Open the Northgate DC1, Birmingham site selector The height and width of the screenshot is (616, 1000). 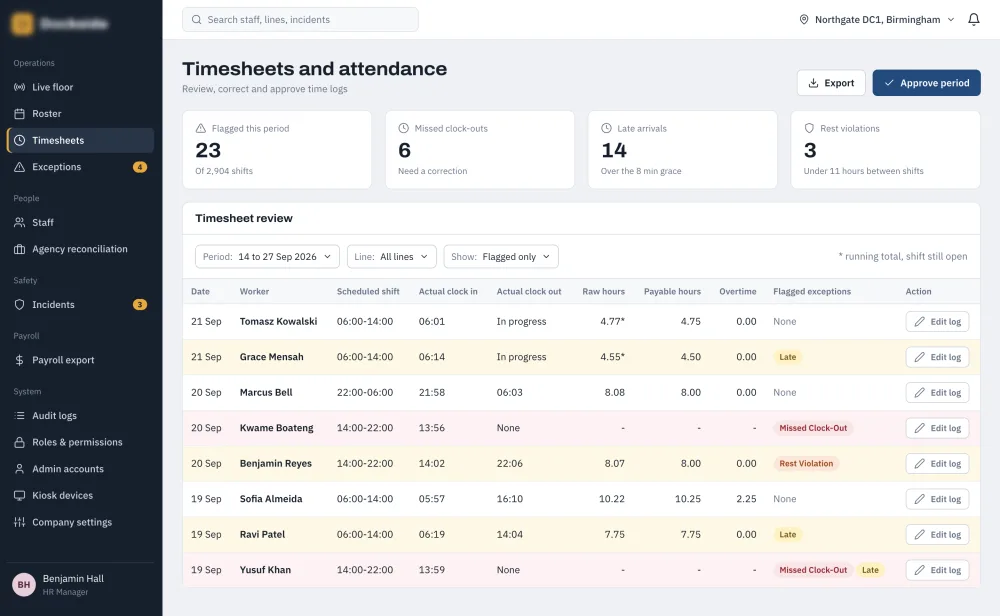pos(877,20)
